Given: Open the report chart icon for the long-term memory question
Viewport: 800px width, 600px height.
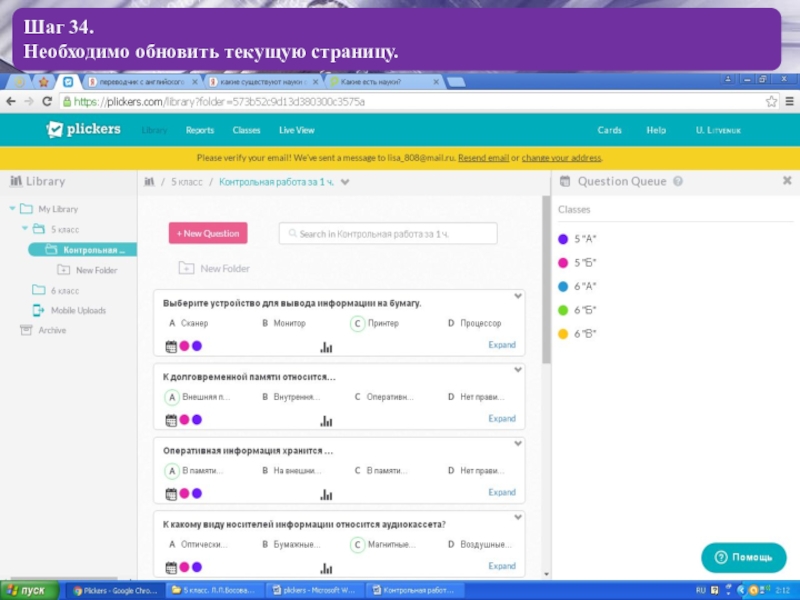Looking at the screenshot, I should point(326,421).
